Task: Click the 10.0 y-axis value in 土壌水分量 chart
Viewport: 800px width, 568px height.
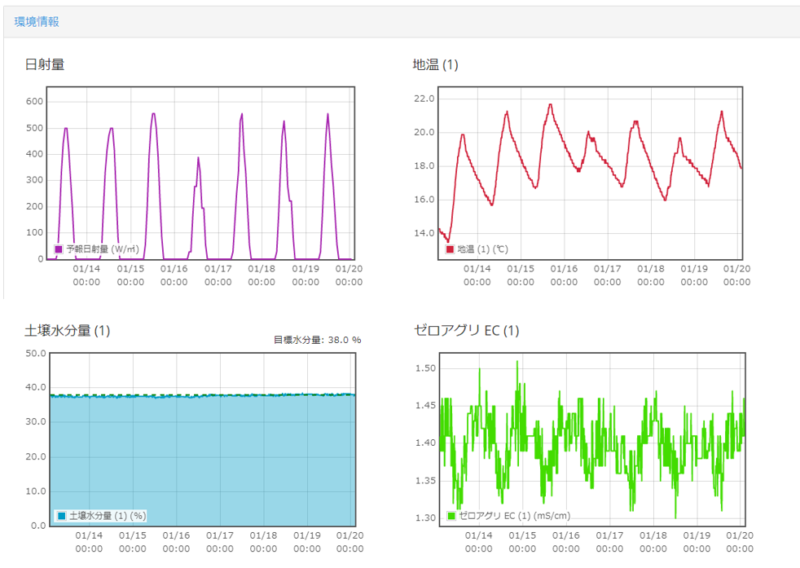Action: pyautogui.click(x=36, y=491)
